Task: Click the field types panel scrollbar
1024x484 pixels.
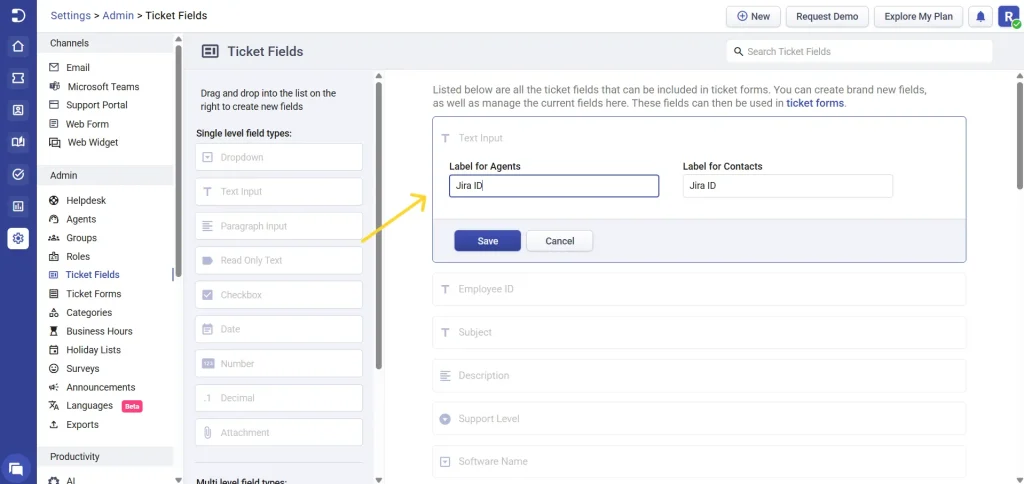Action: click(379, 225)
